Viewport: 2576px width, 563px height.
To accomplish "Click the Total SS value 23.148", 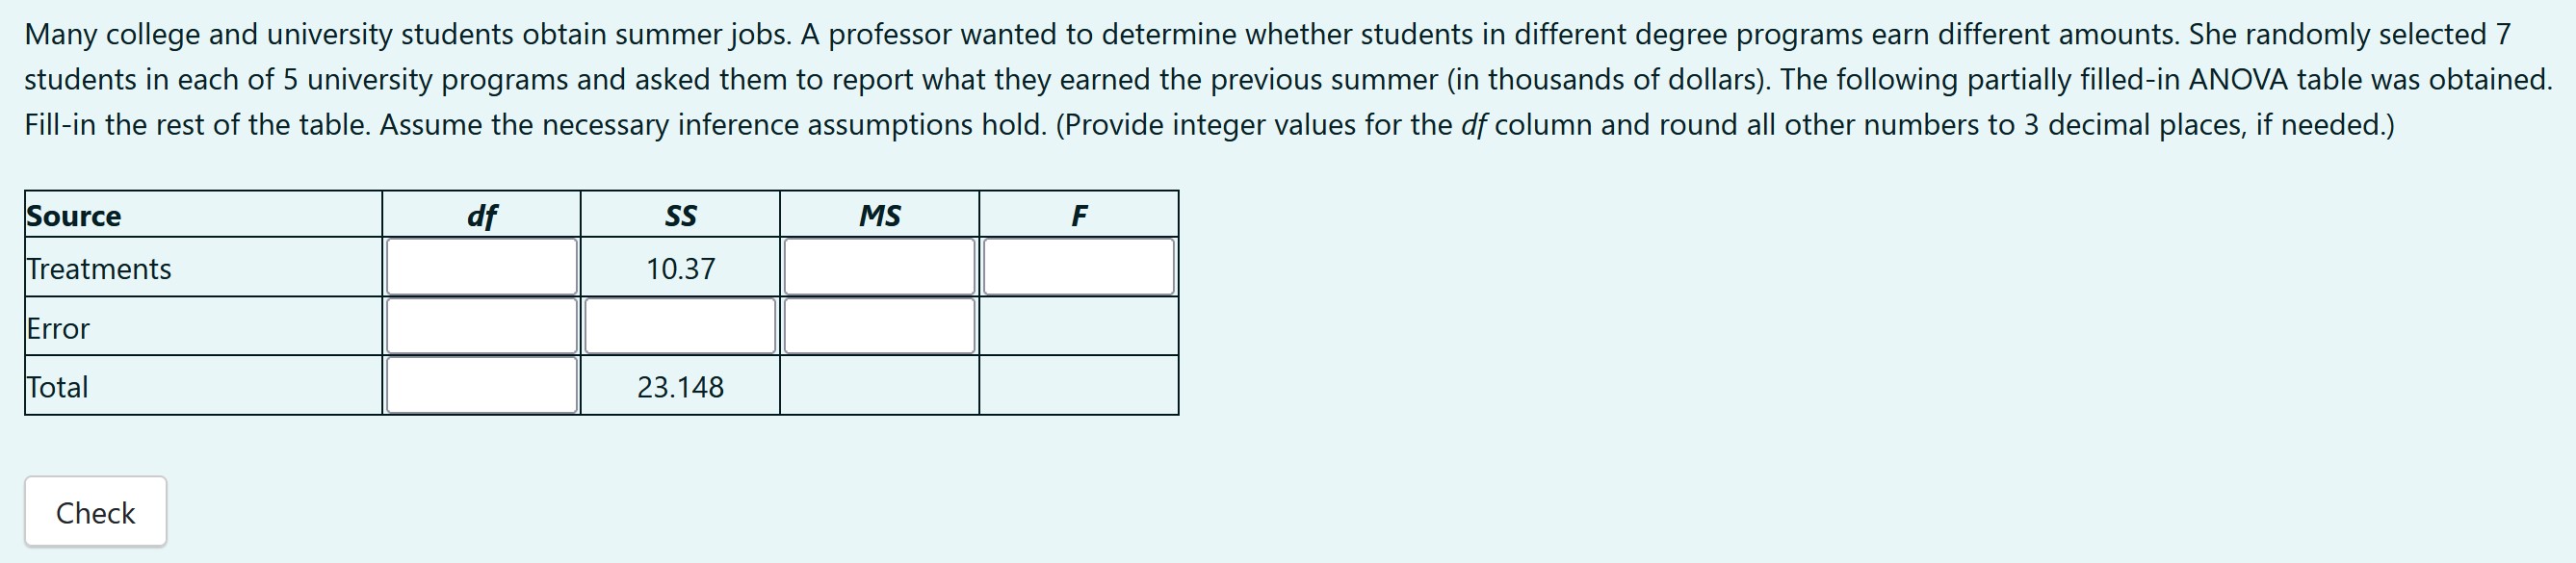I will pos(680,388).
